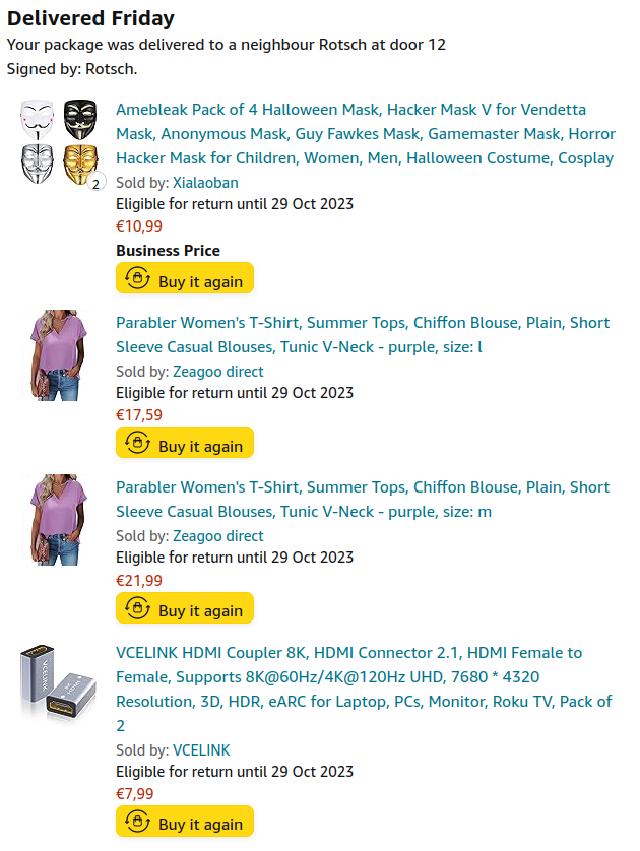Buy the size M purple blouse again

point(185,608)
